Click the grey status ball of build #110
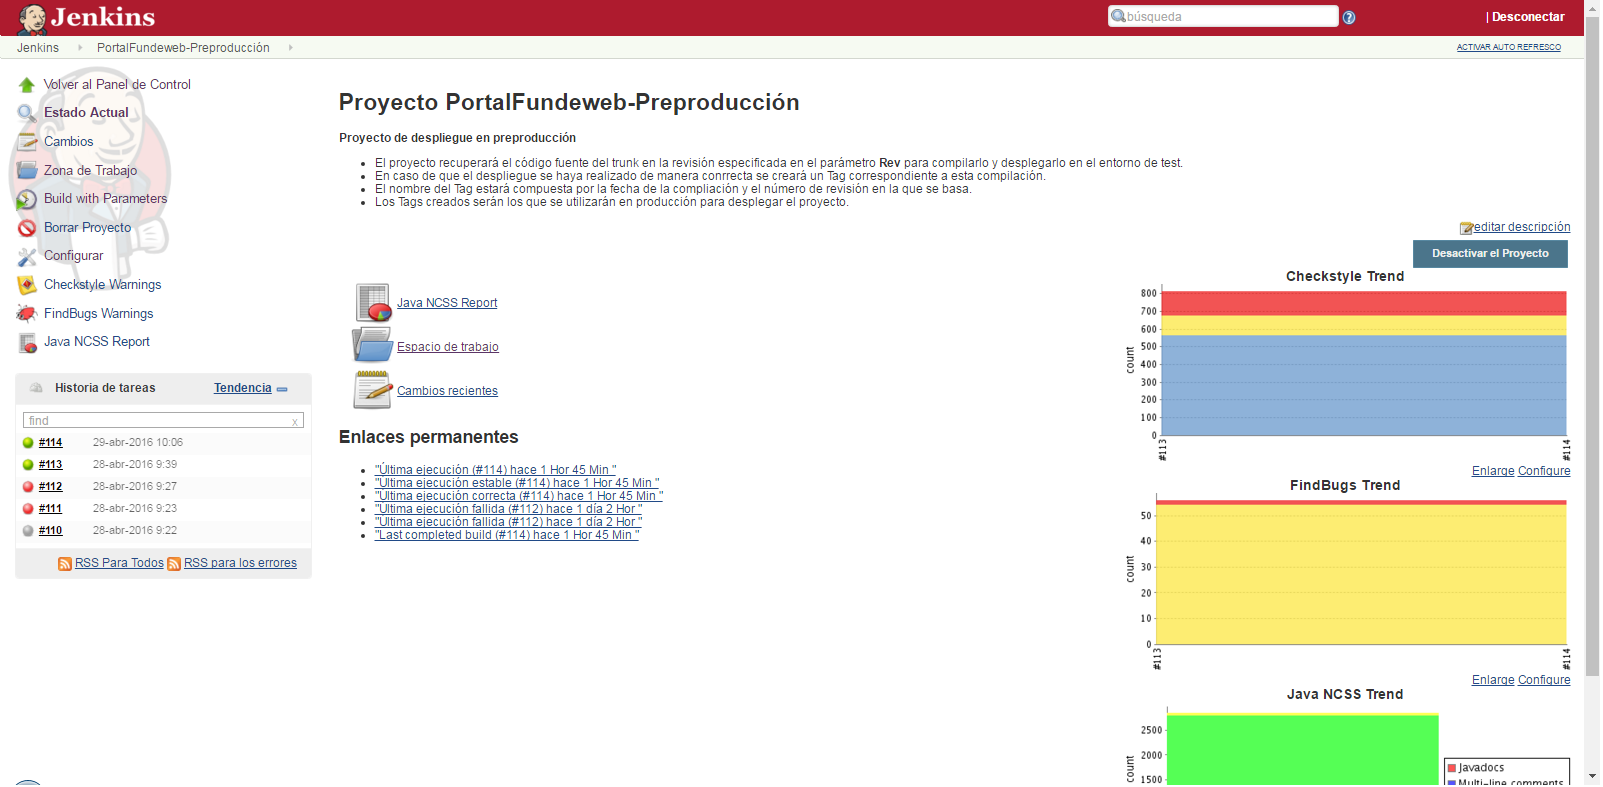The height and width of the screenshot is (787, 1603). point(28,531)
